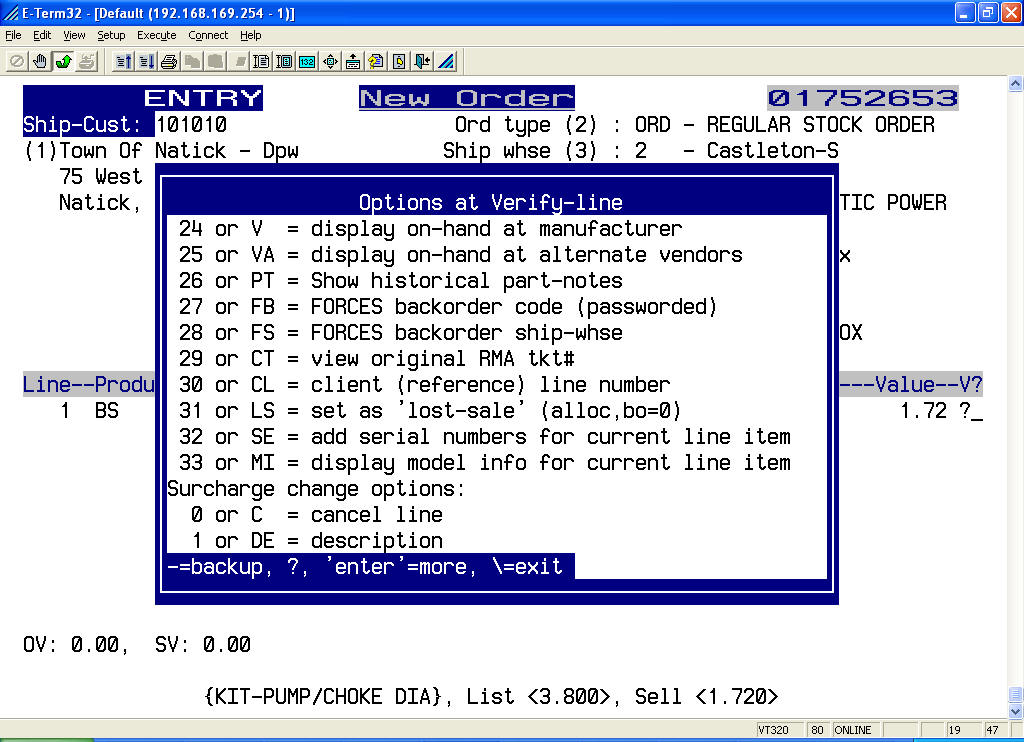The image size is (1024, 742).
Task: Click the Ship-Cust value 101010
Action: (x=191, y=124)
